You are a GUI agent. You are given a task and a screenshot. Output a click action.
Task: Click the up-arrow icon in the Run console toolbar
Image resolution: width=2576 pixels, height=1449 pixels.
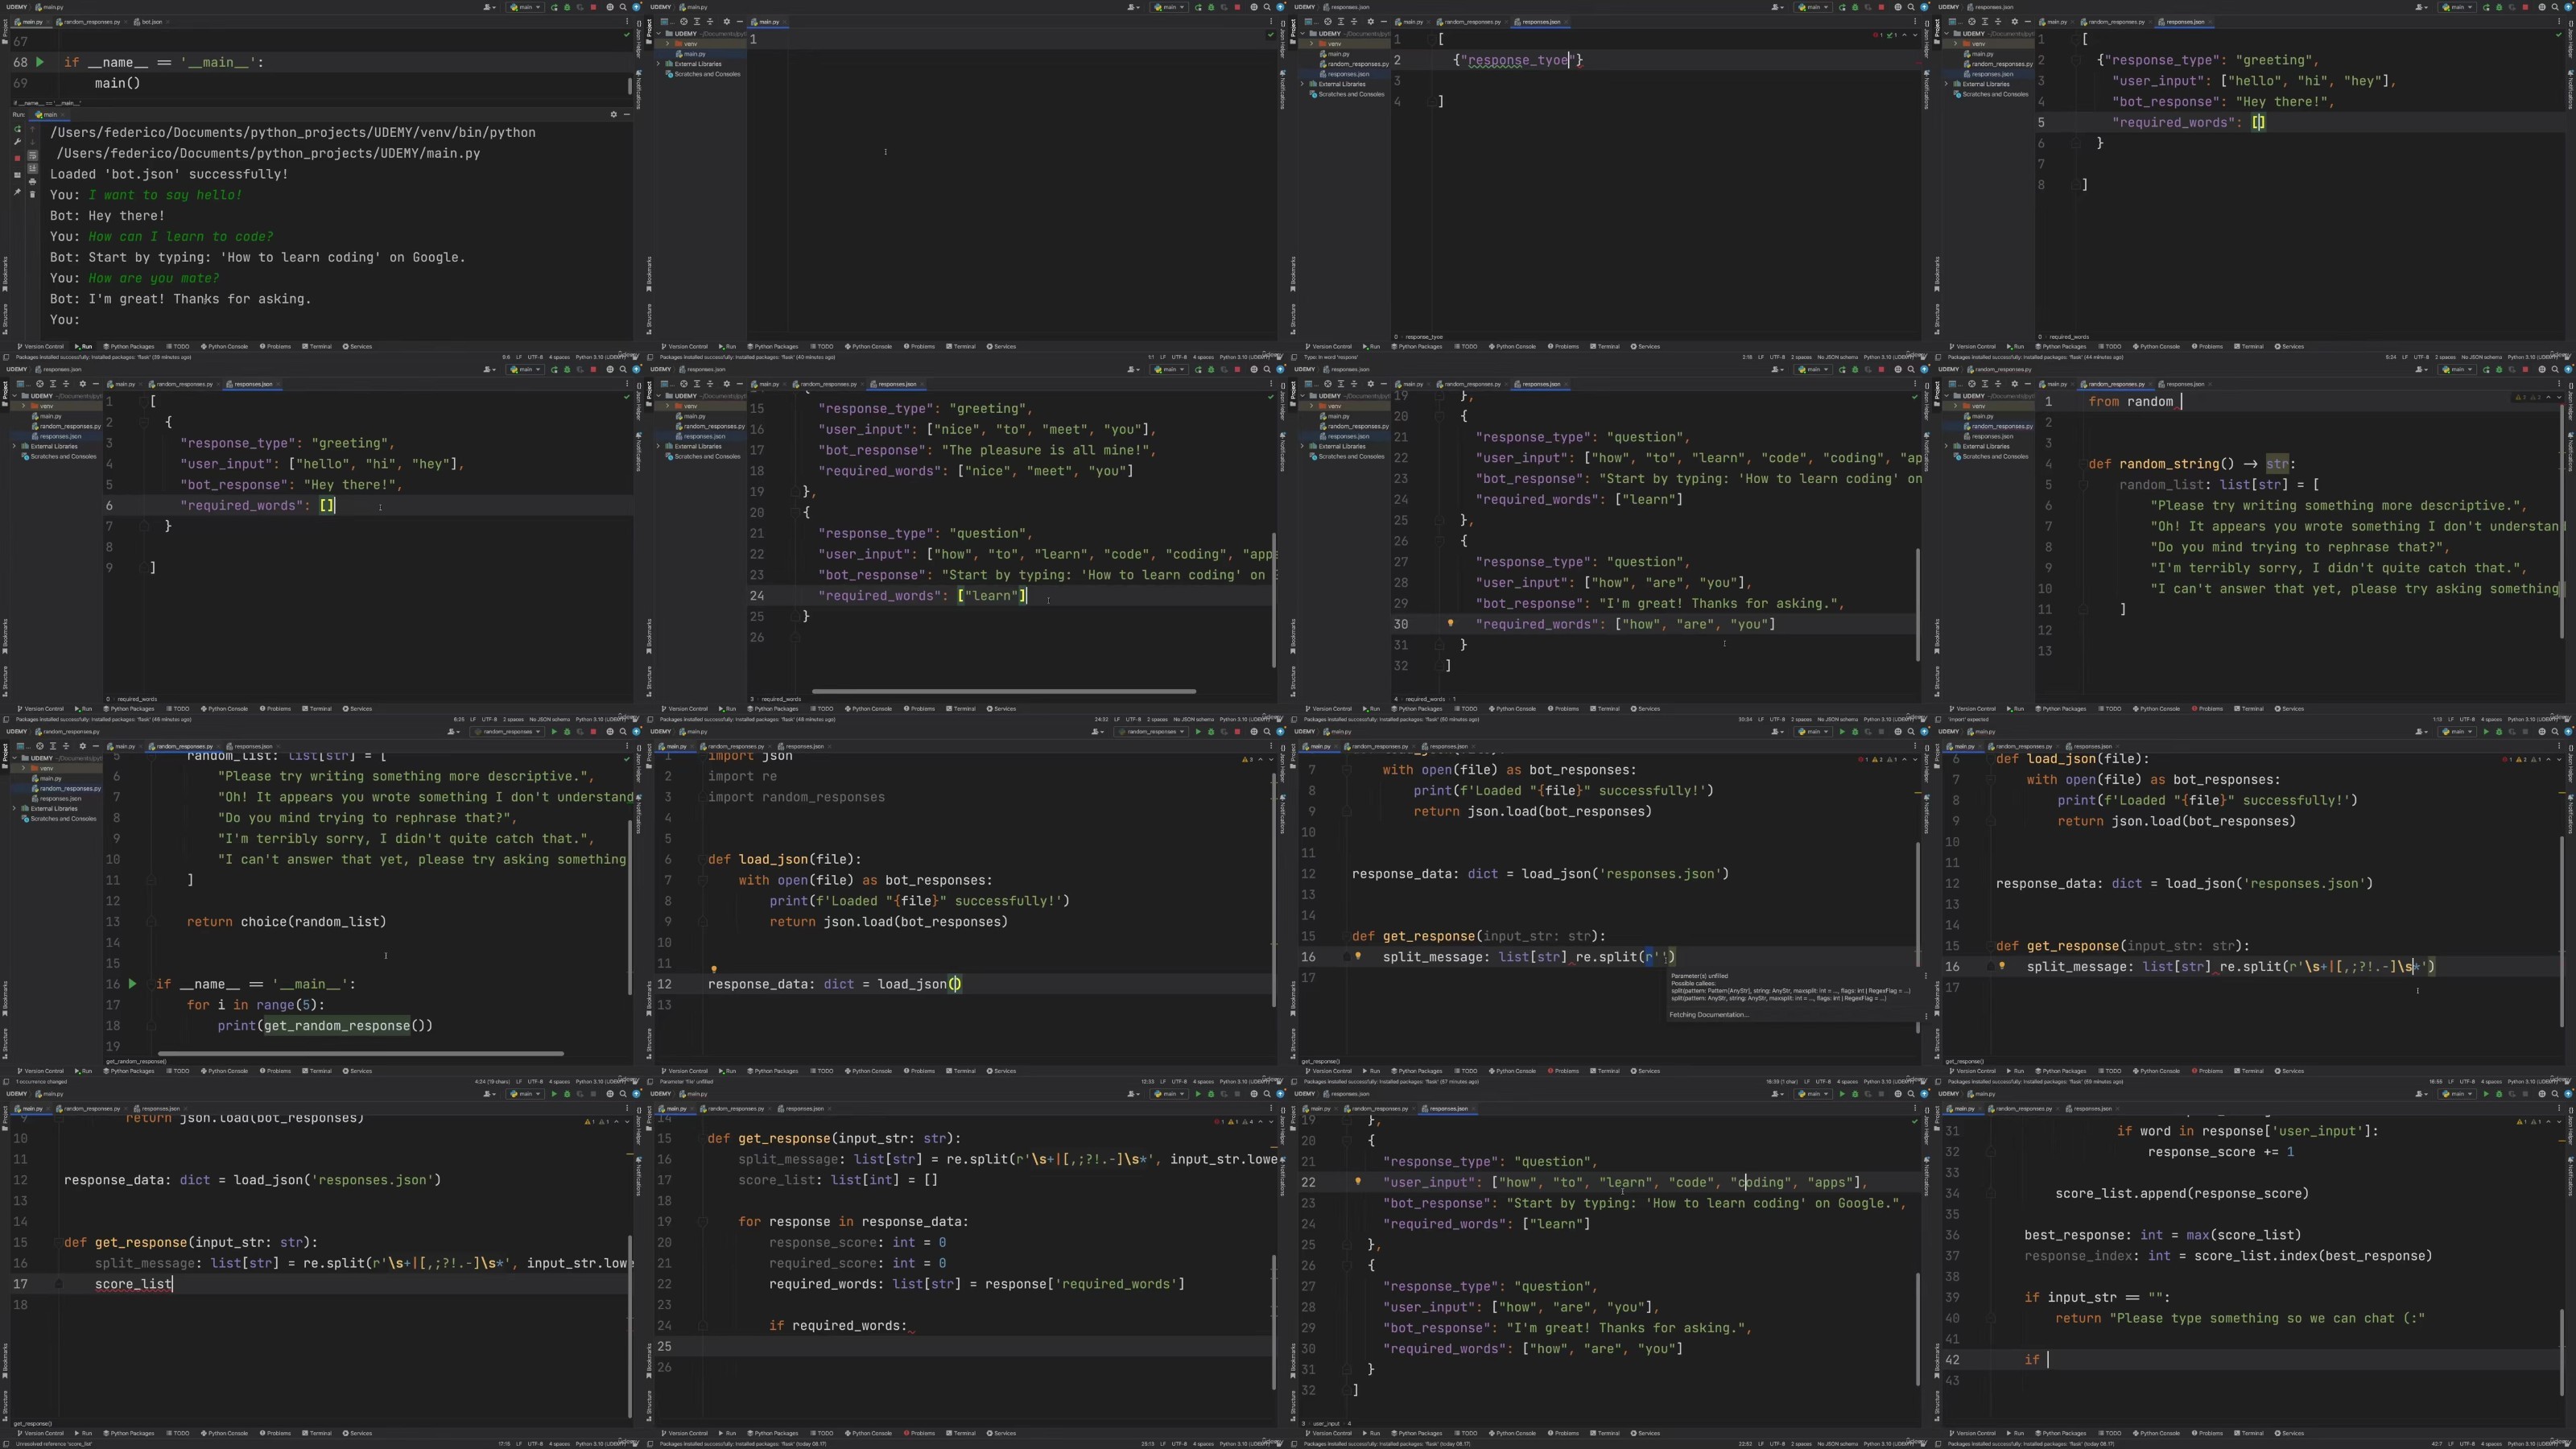point(32,129)
